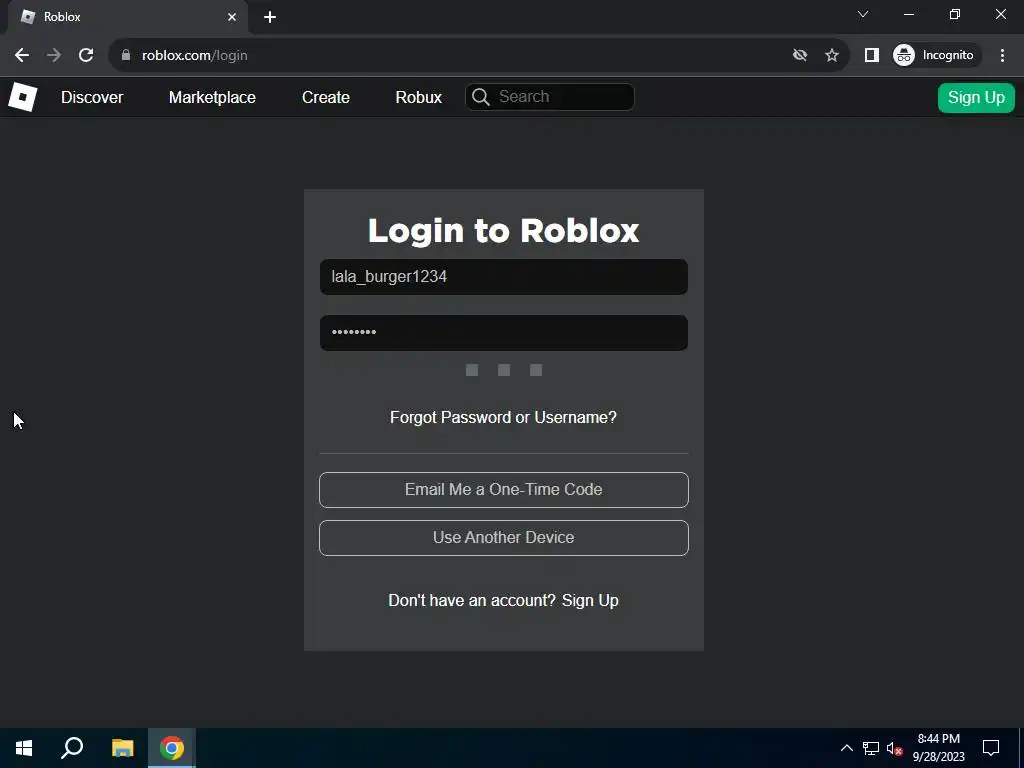The height and width of the screenshot is (768, 1024).
Task: Open the Robux menu item
Action: click(x=419, y=97)
